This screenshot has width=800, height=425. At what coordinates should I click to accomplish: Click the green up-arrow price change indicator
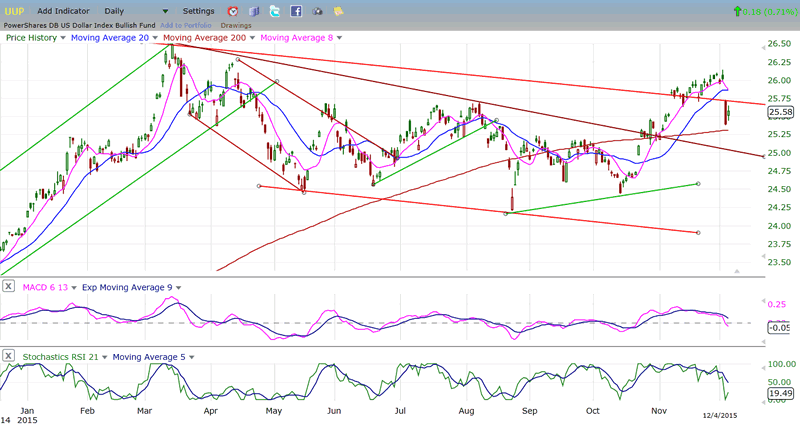click(738, 11)
